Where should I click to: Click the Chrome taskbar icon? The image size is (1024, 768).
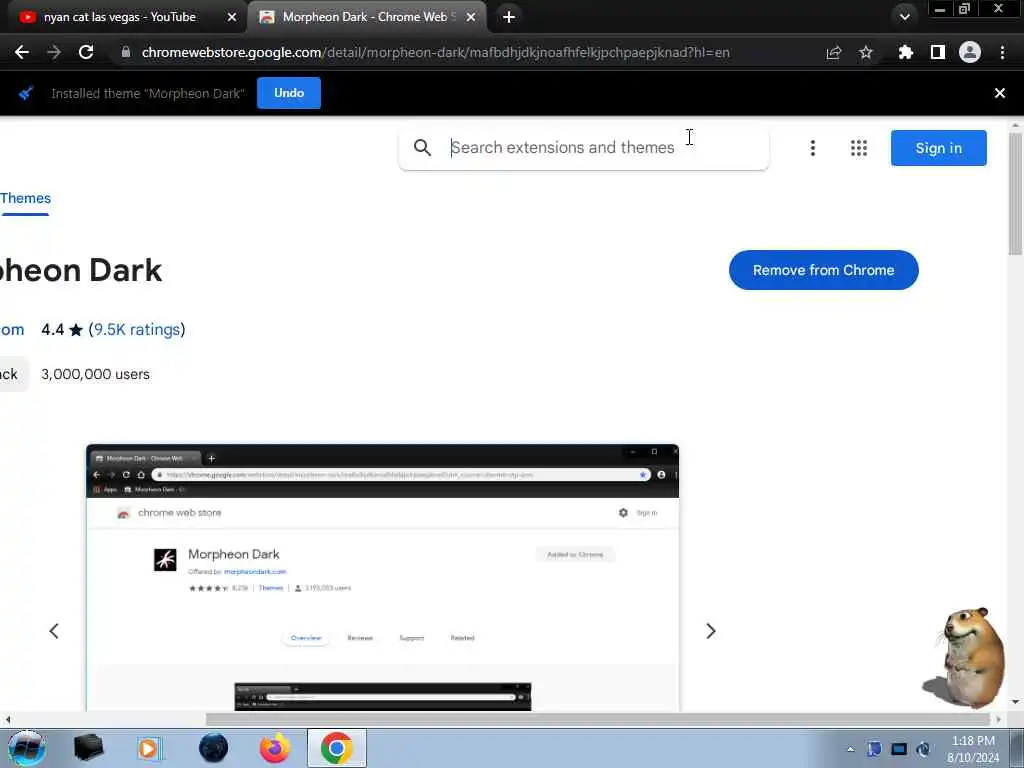[337, 748]
